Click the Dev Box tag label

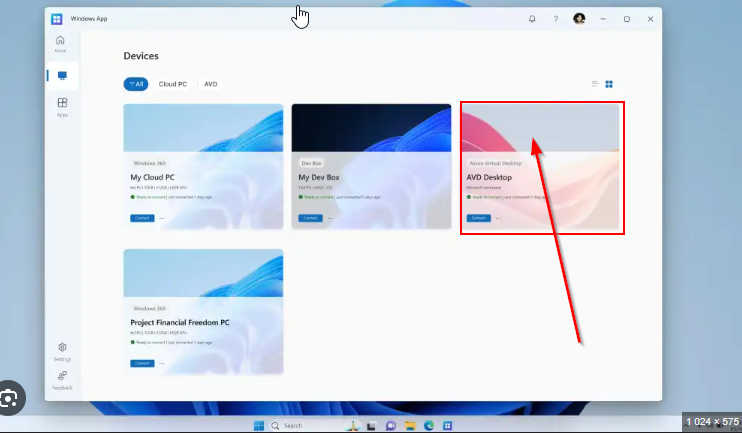311,163
